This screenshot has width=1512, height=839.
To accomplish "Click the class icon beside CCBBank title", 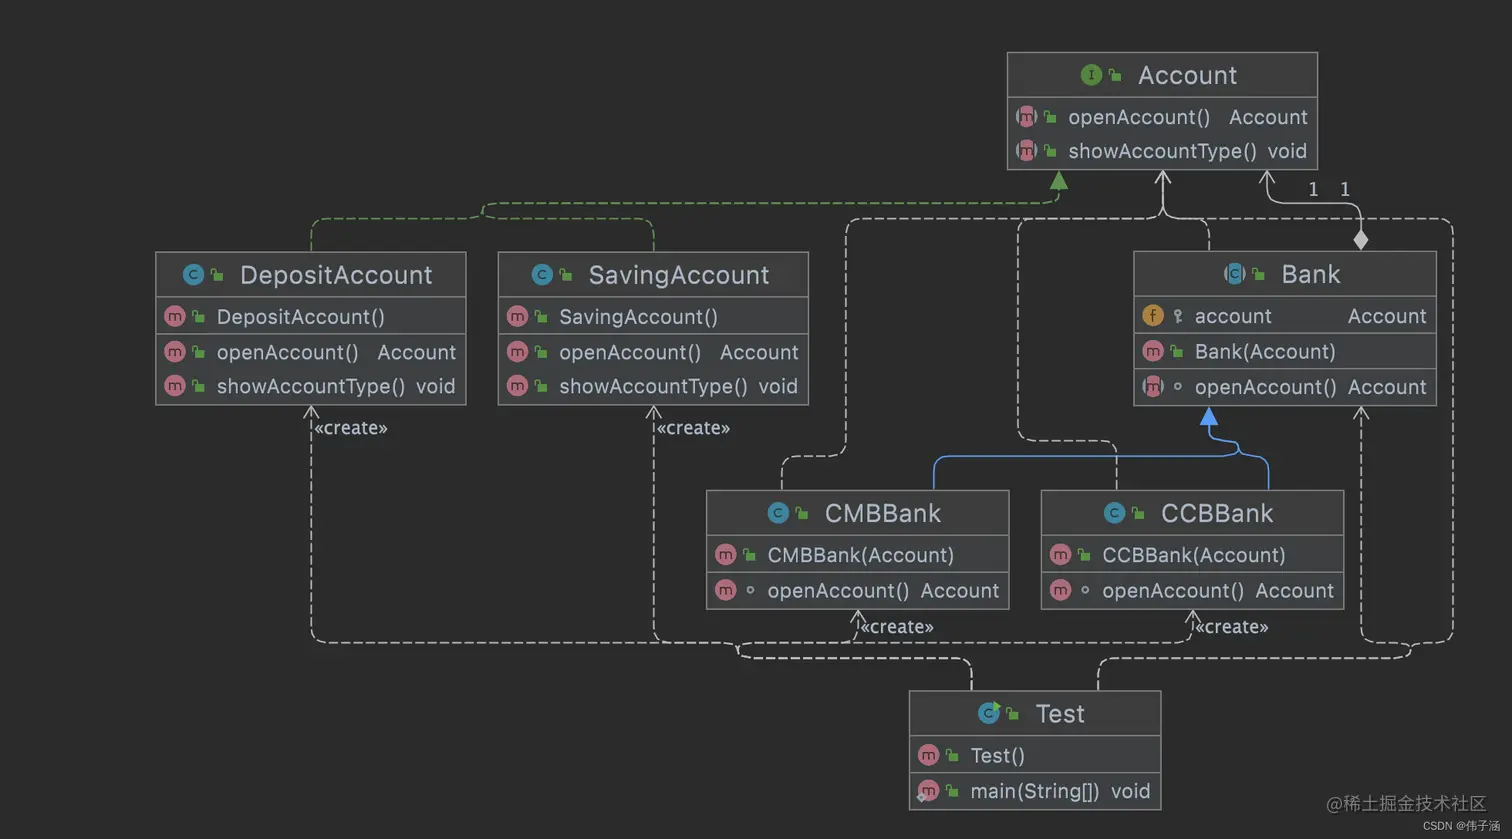I will 1114,513.
